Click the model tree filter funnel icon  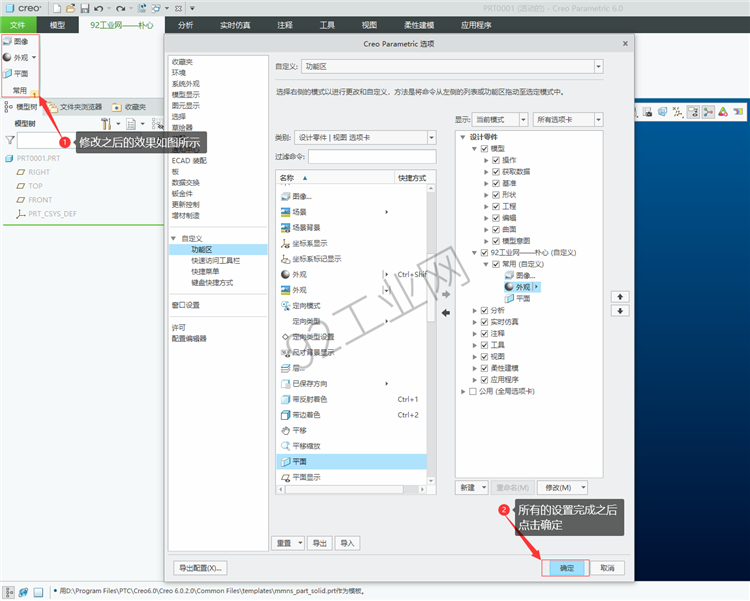click(x=10, y=140)
